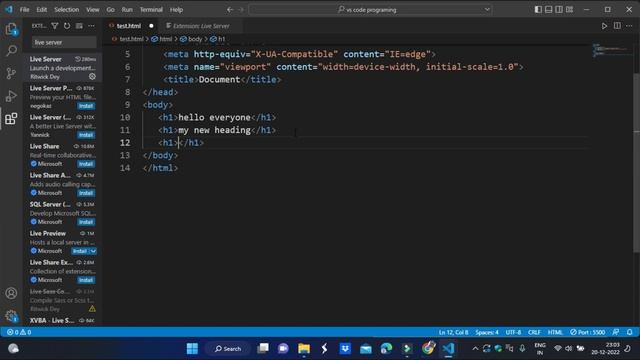
Task: Open the Manage gear icon
Action: tap(11, 316)
